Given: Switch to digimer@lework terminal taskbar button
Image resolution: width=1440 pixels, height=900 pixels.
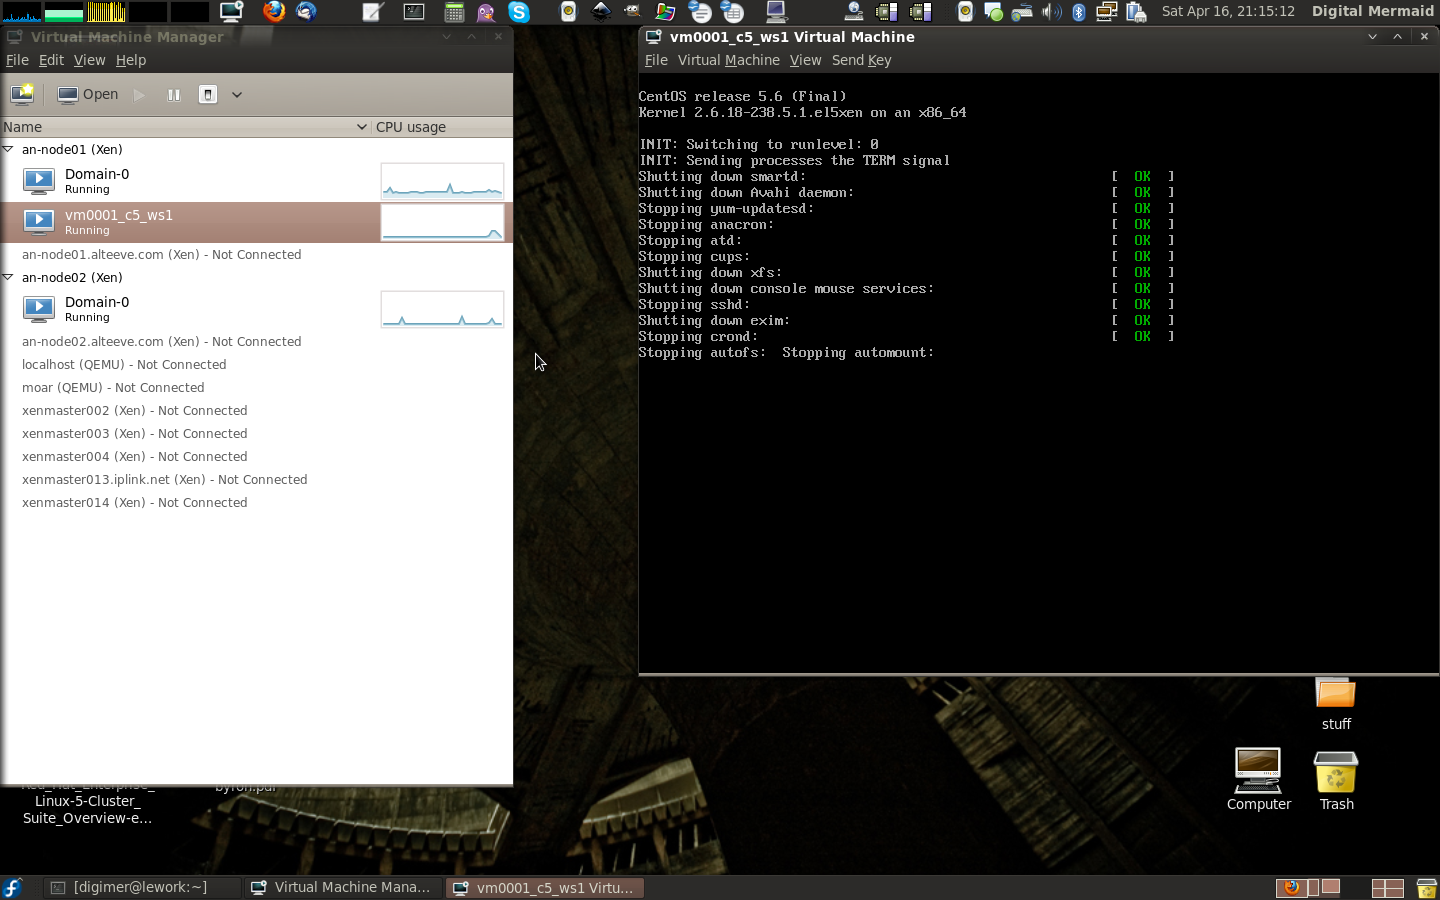Looking at the screenshot, I should (x=142, y=887).
